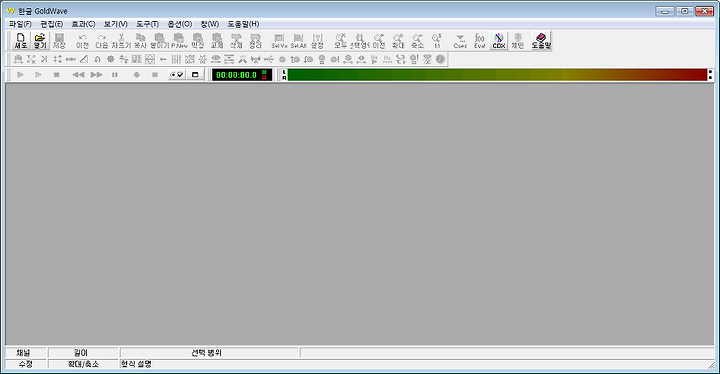The image size is (720, 374).
Task: Click the 길이 status bar cell
Action: point(83,352)
